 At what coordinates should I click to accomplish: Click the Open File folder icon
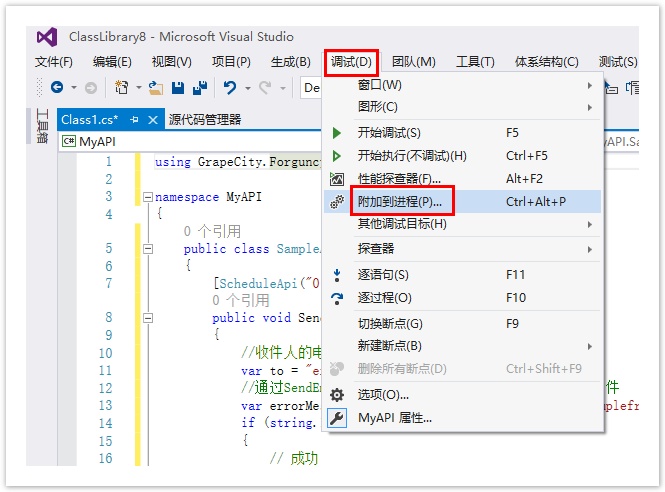156,87
